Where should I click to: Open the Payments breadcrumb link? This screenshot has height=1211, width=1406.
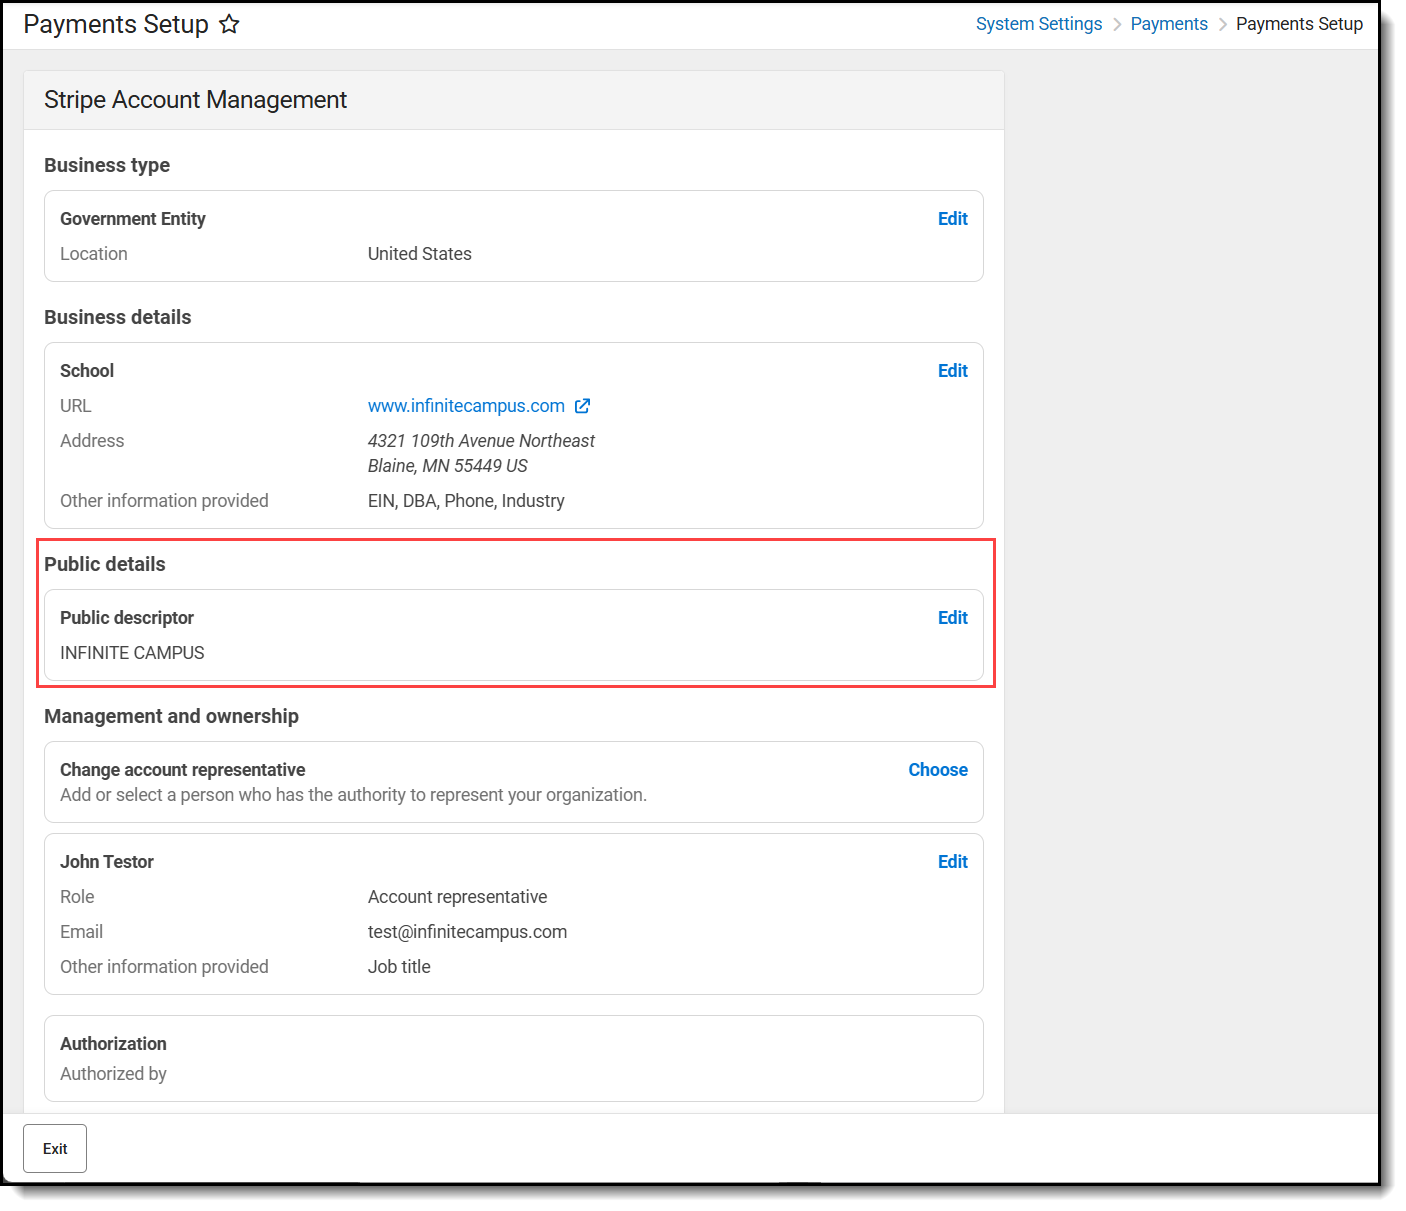click(x=1169, y=24)
